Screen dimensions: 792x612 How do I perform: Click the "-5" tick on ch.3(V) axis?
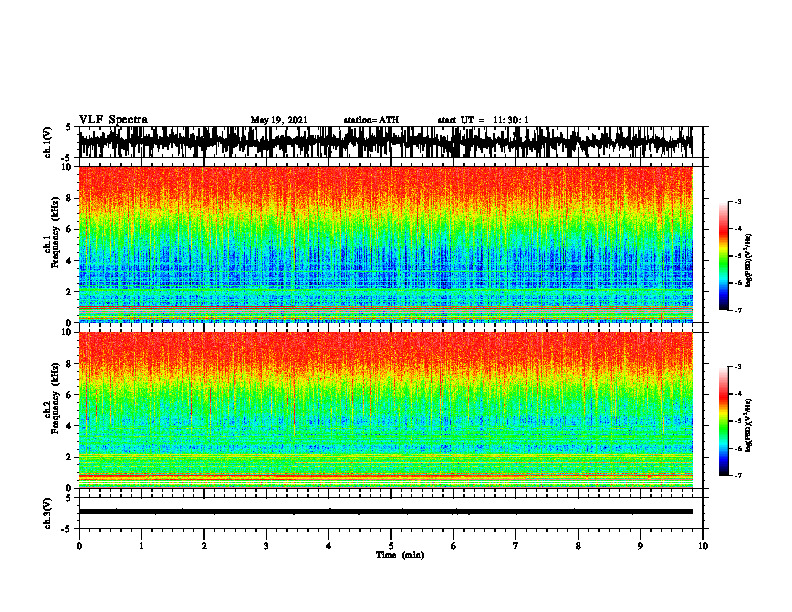[67, 529]
